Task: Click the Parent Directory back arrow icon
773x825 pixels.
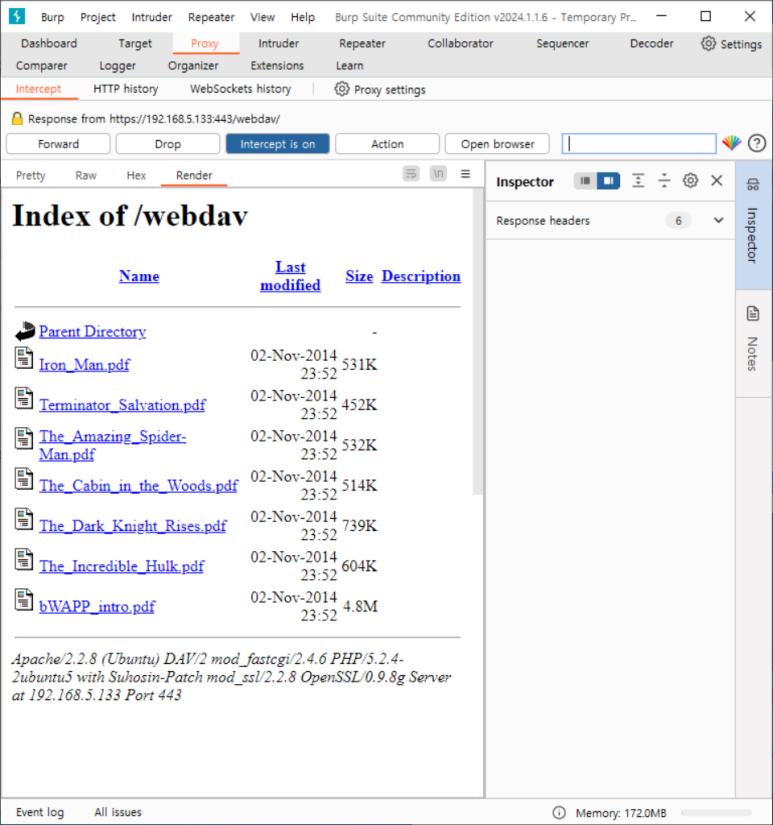Action: point(25,331)
